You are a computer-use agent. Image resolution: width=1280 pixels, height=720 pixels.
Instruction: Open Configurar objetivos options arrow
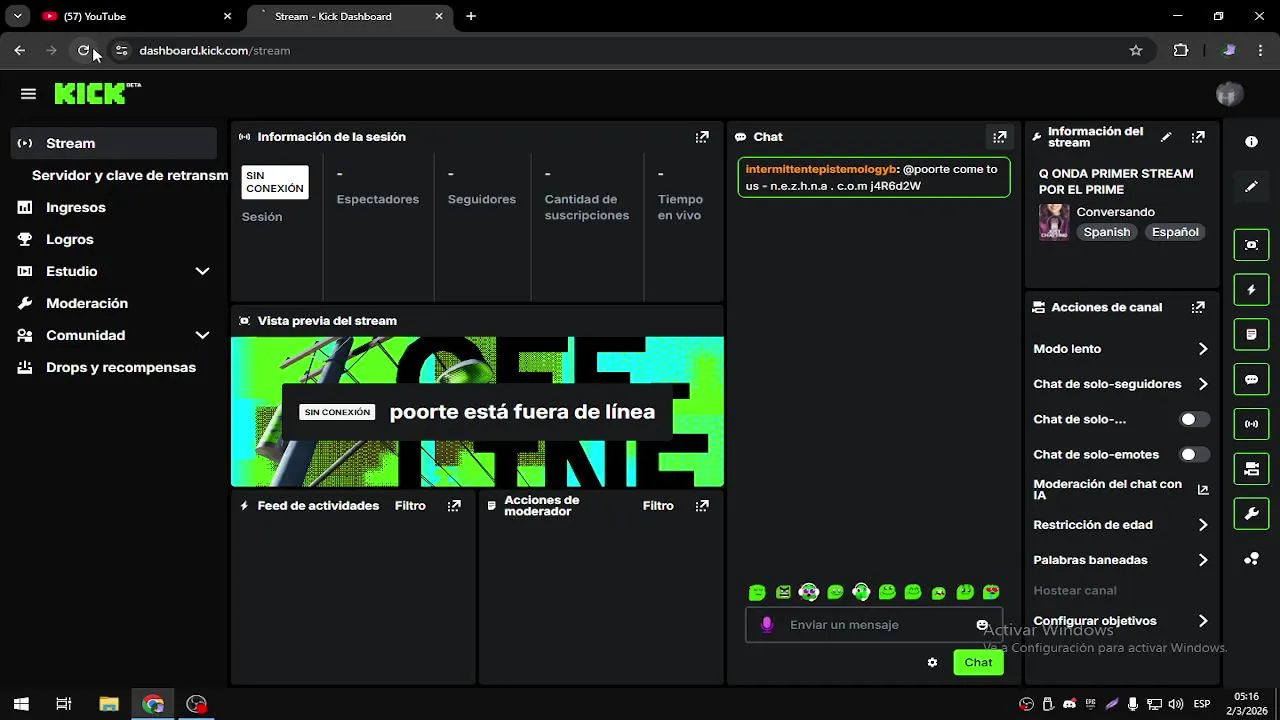[x=1203, y=621]
